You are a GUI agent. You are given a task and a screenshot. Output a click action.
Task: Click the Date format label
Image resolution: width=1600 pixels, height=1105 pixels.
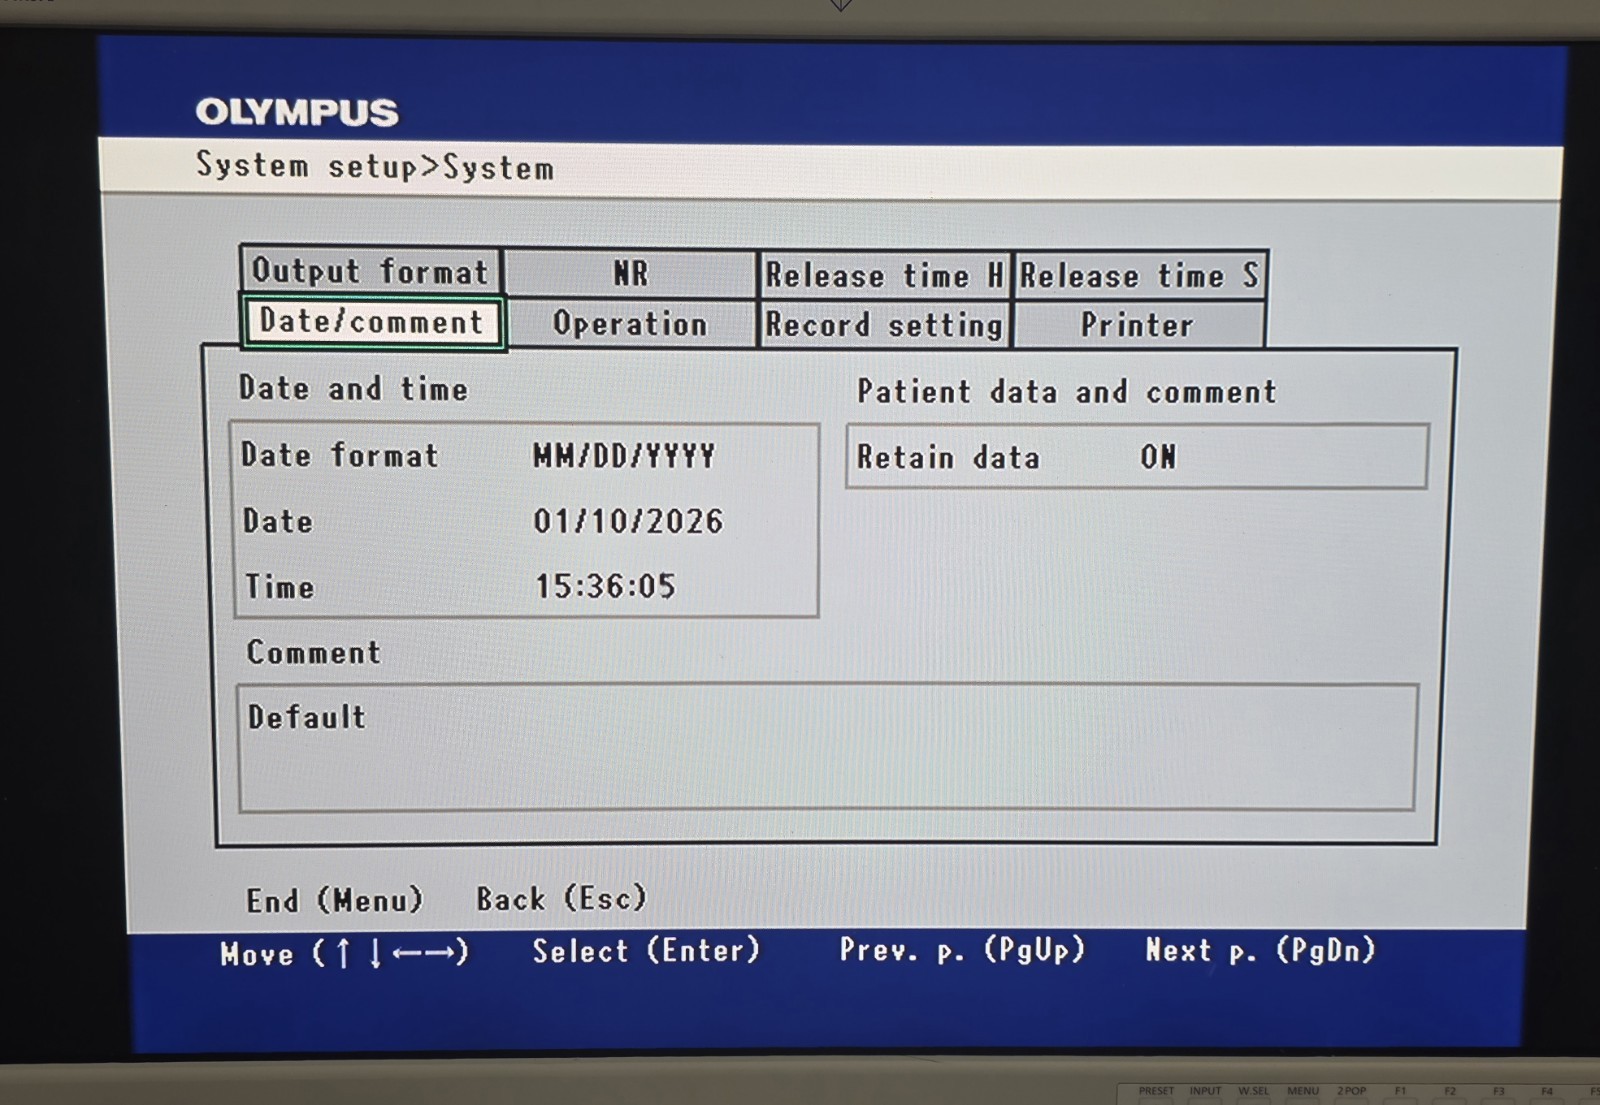point(340,455)
